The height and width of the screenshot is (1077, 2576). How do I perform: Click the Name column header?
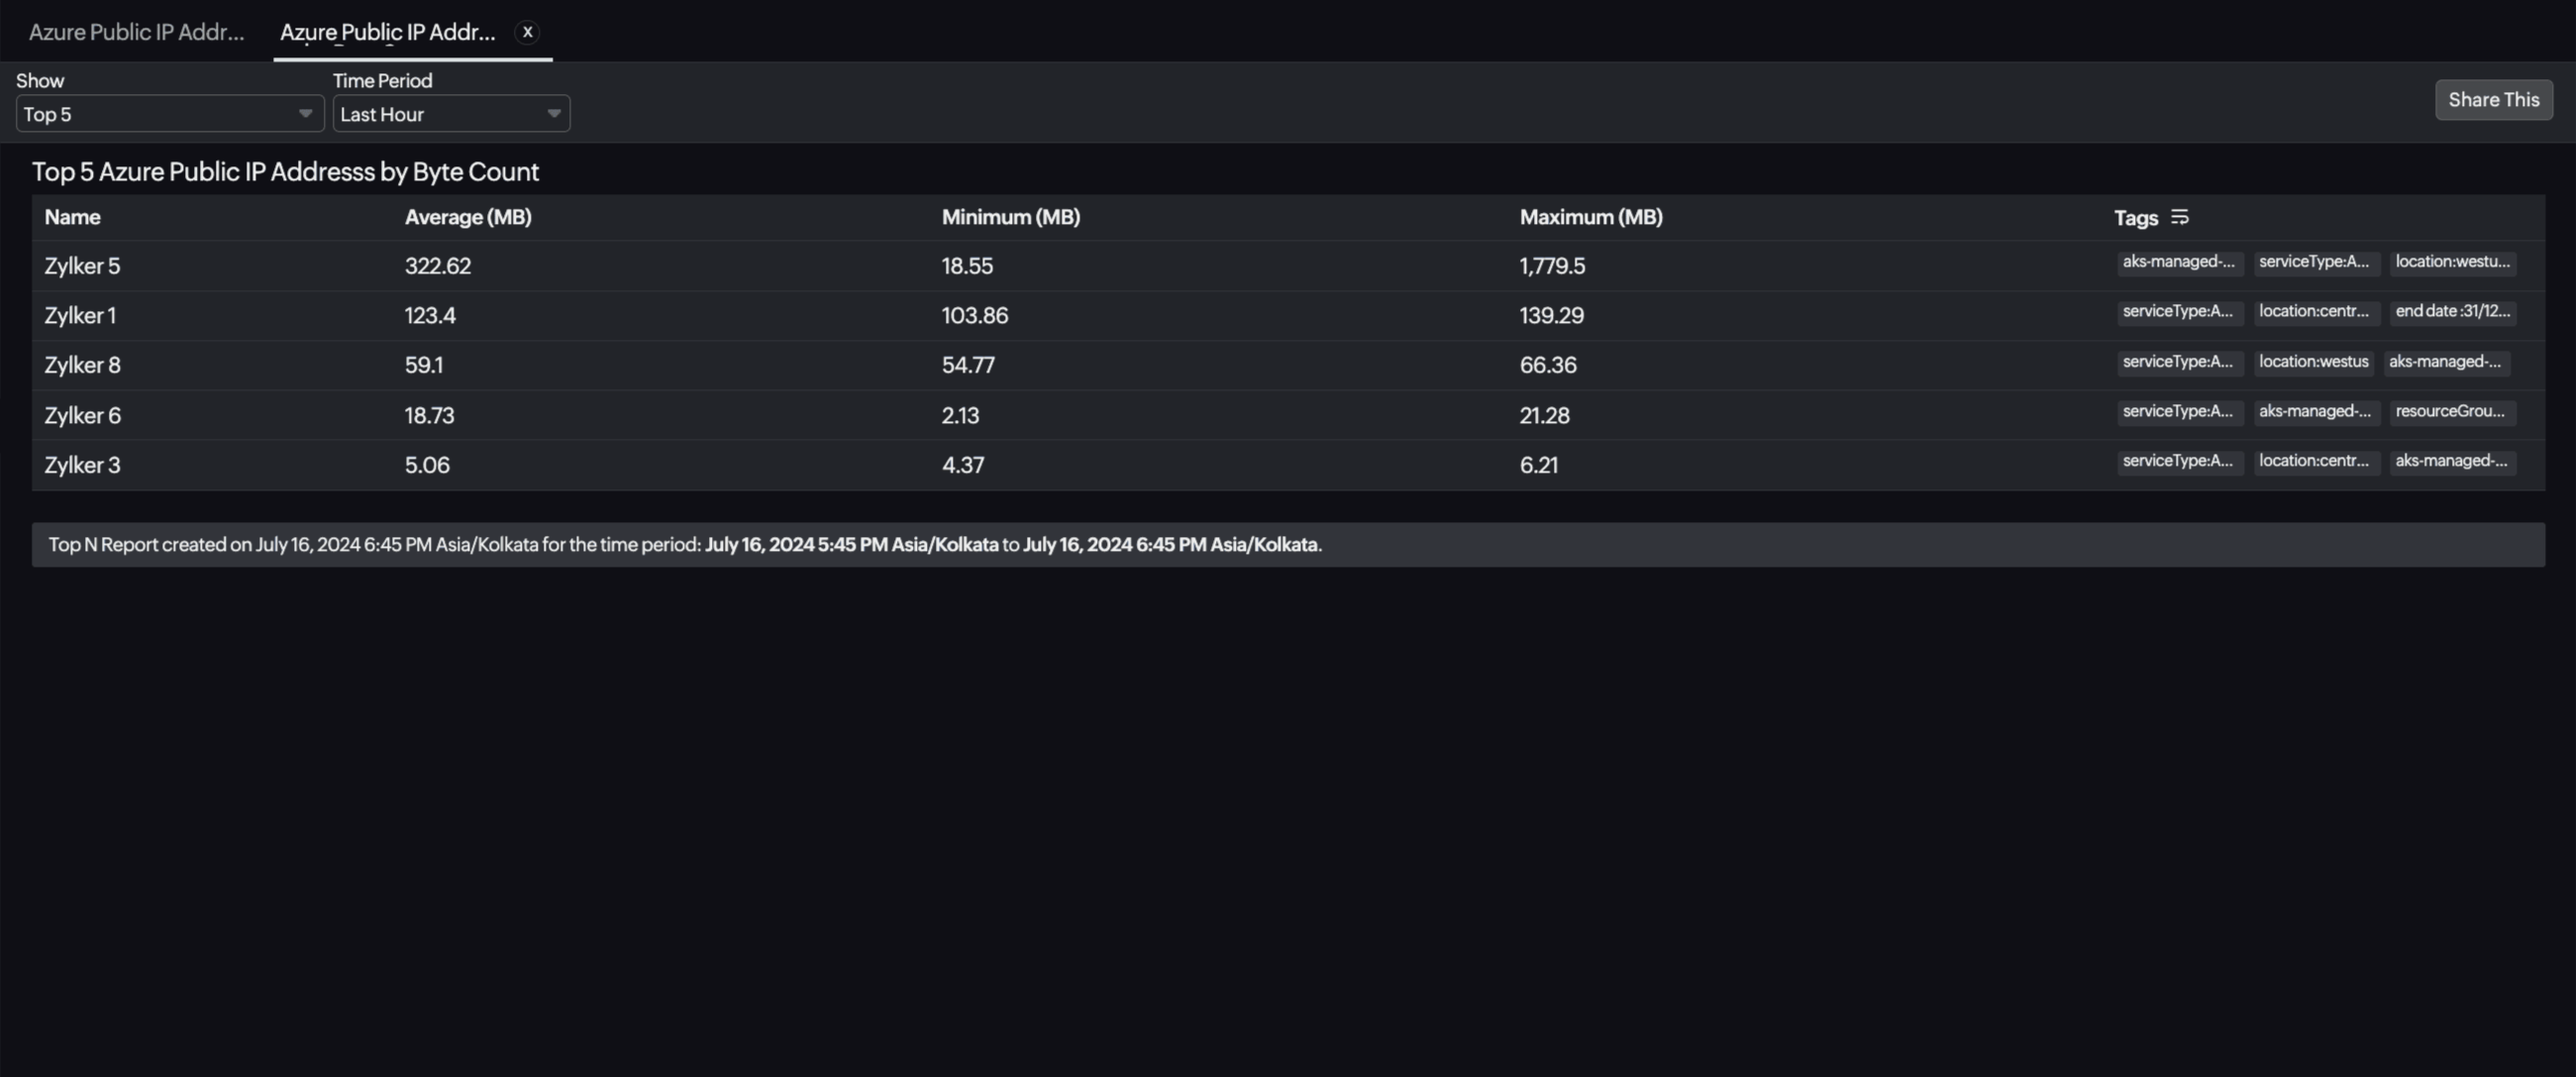point(72,216)
